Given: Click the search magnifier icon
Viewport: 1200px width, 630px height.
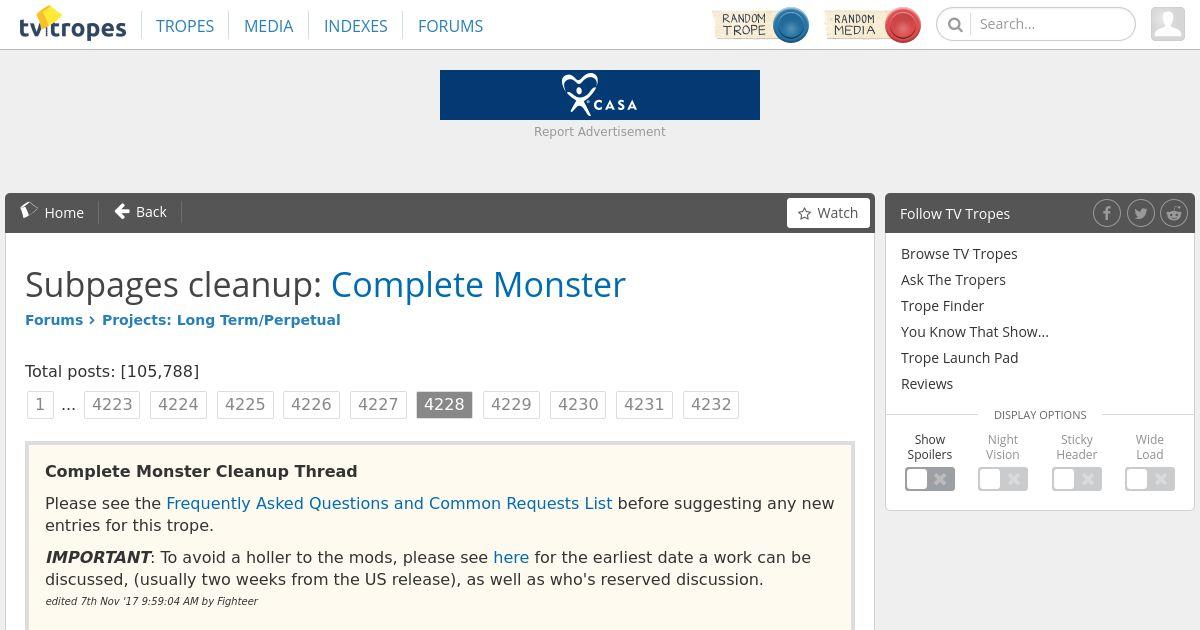Looking at the screenshot, I should pyautogui.click(x=955, y=24).
